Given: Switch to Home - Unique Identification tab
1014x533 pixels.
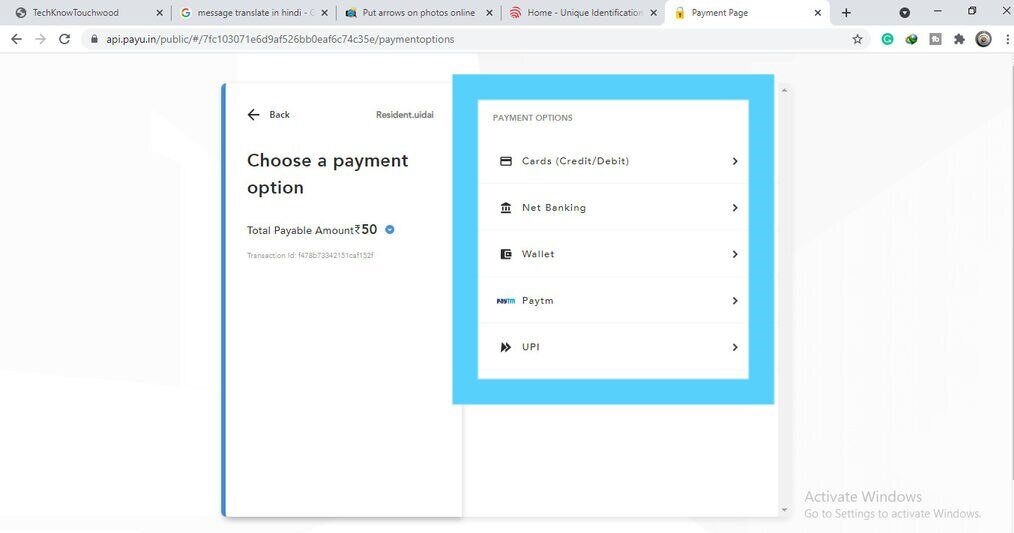Looking at the screenshot, I should point(583,12).
